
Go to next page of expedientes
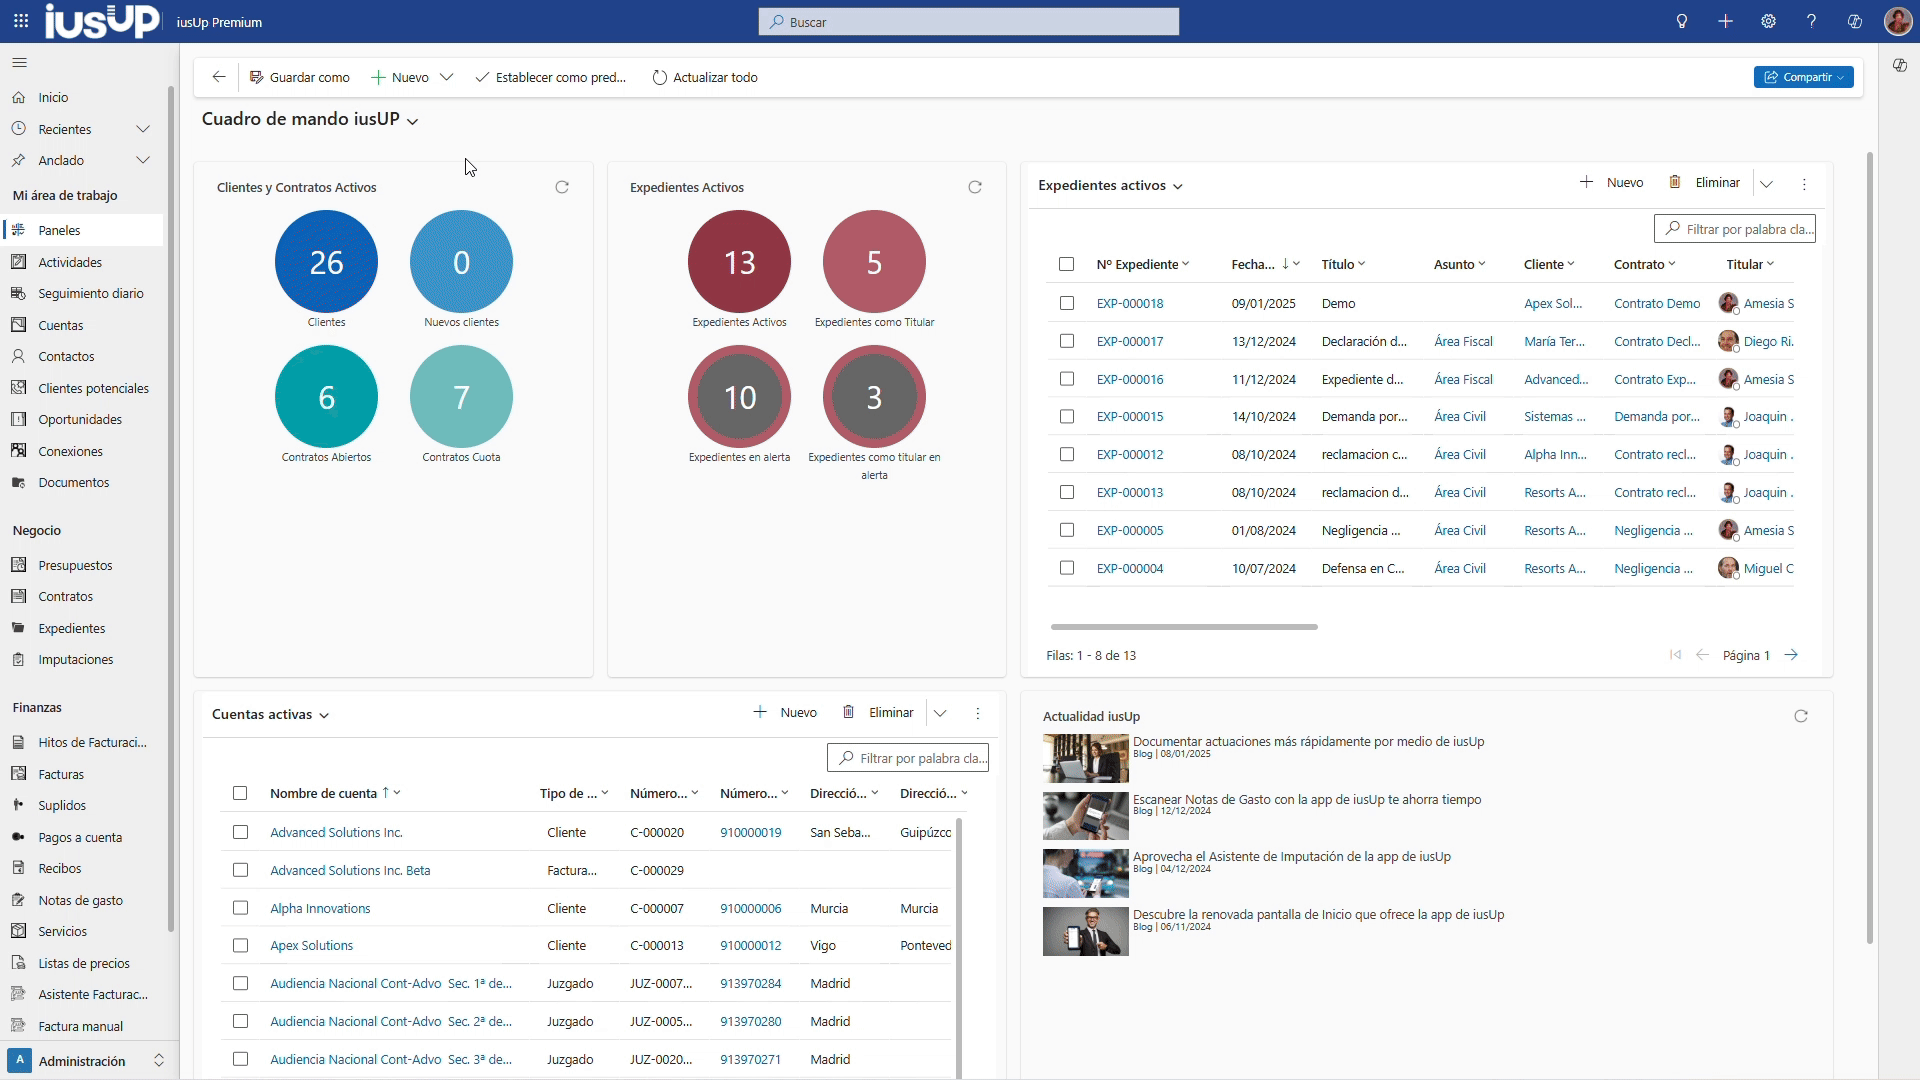[x=1791, y=655]
